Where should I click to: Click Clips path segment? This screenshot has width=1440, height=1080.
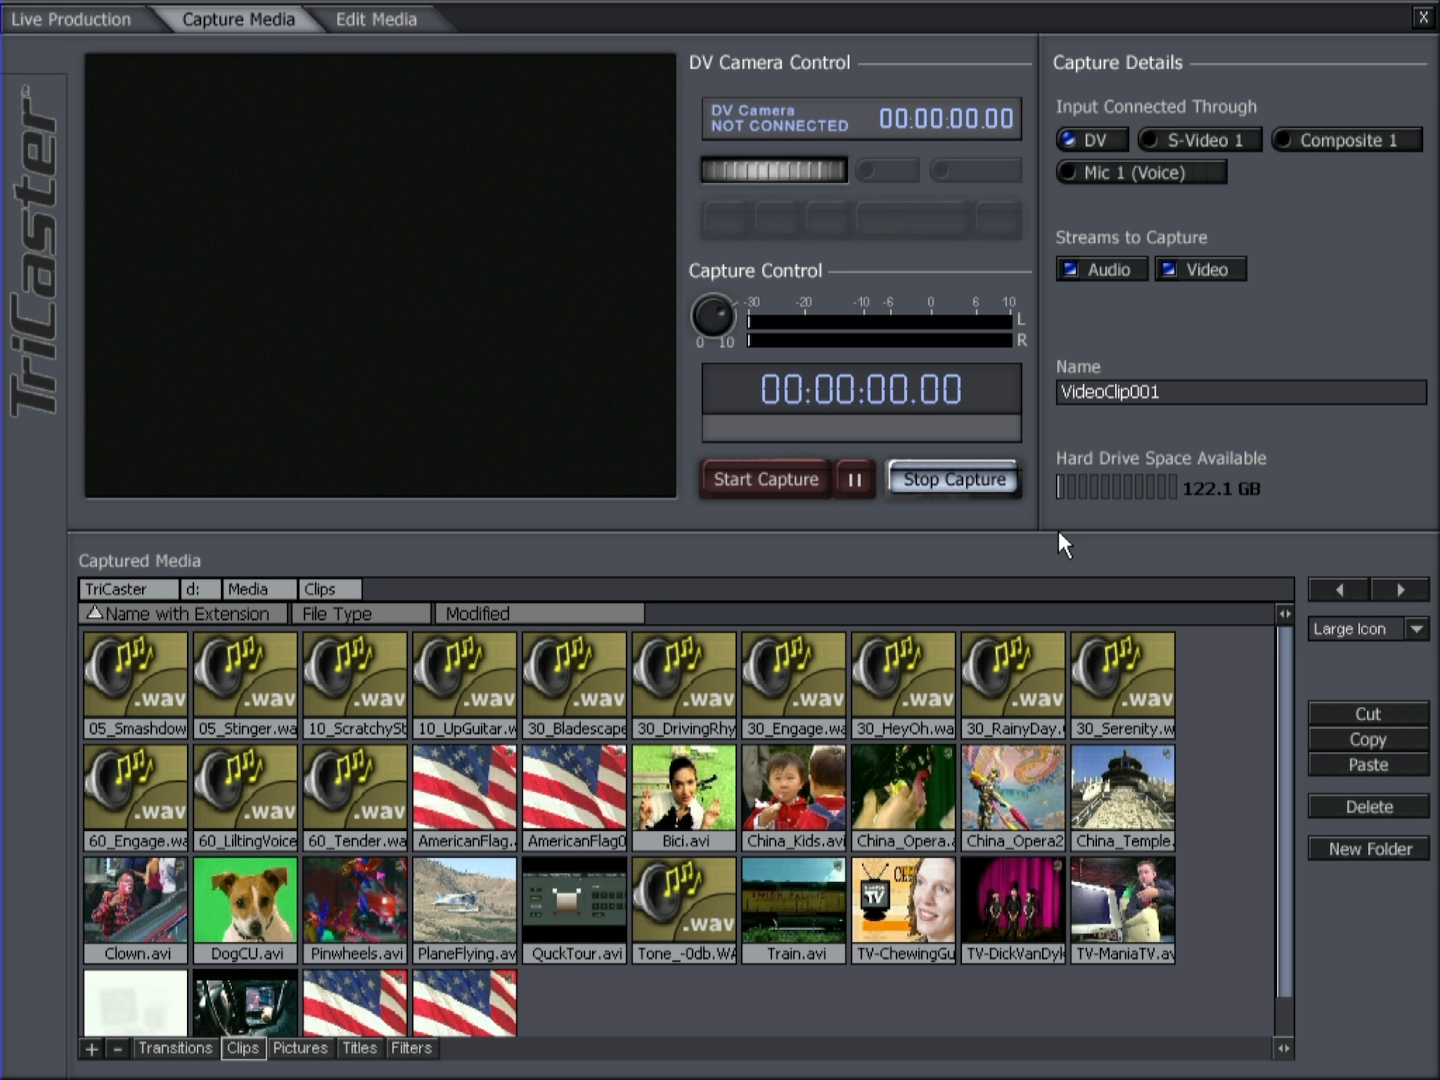pyautogui.click(x=330, y=589)
